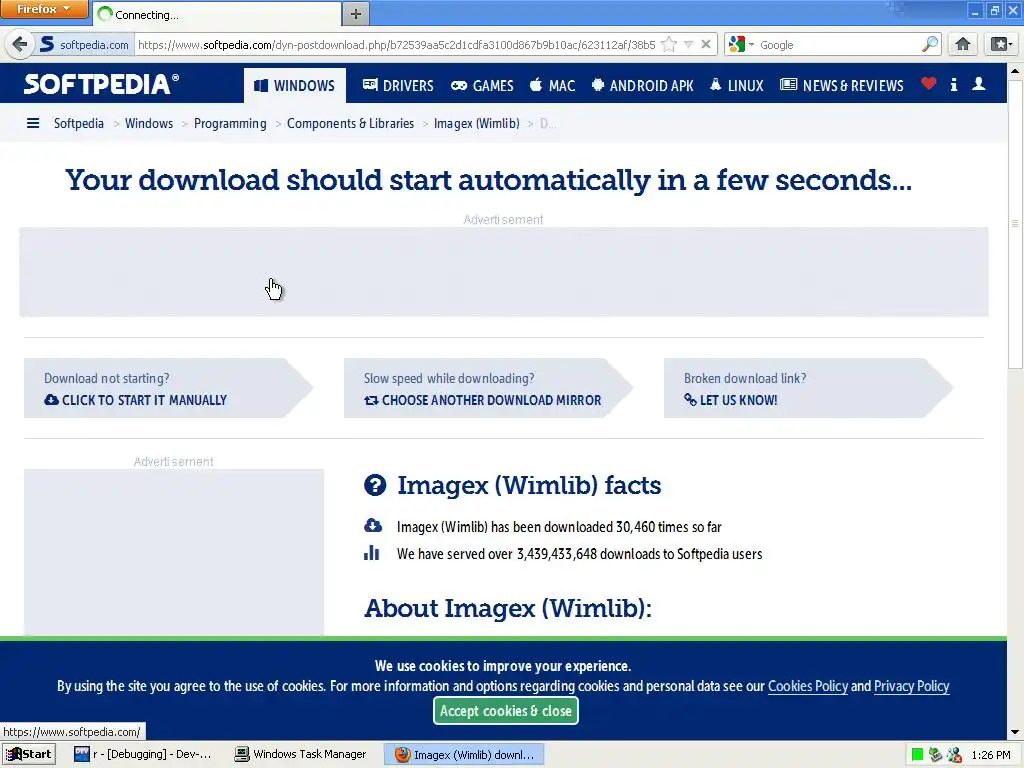Viewport: 1024px width, 768px height.
Task: Follow the Programming breadcrumb link
Action: (x=230, y=123)
